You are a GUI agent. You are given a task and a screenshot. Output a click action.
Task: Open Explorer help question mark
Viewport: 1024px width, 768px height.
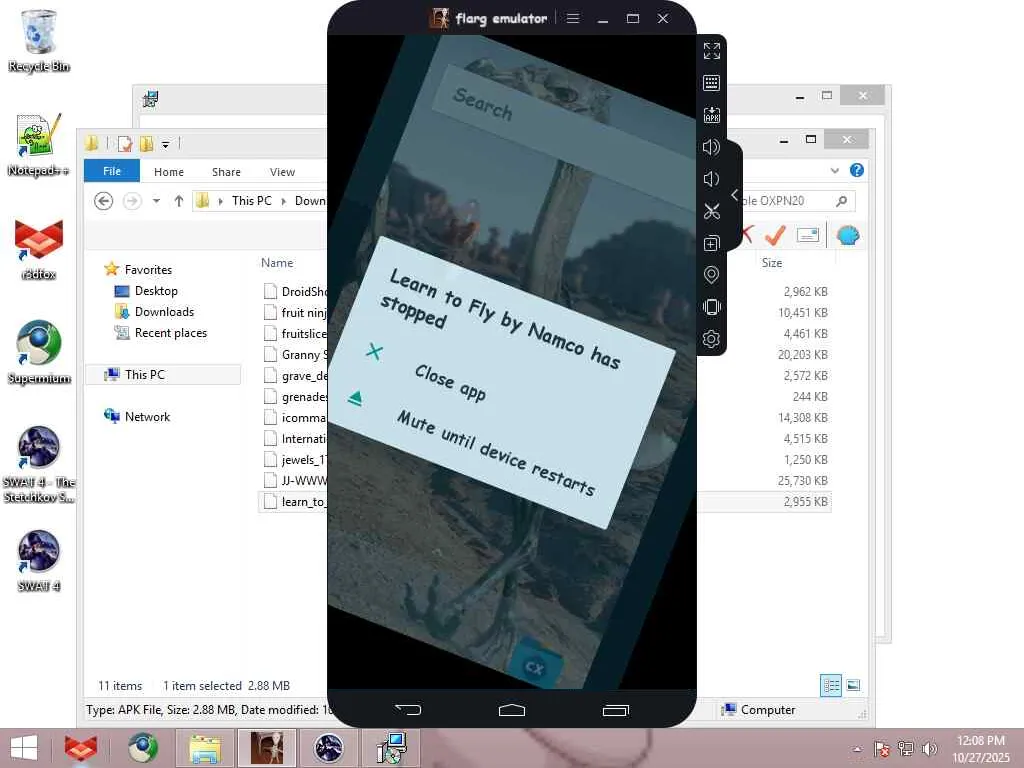point(857,170)
